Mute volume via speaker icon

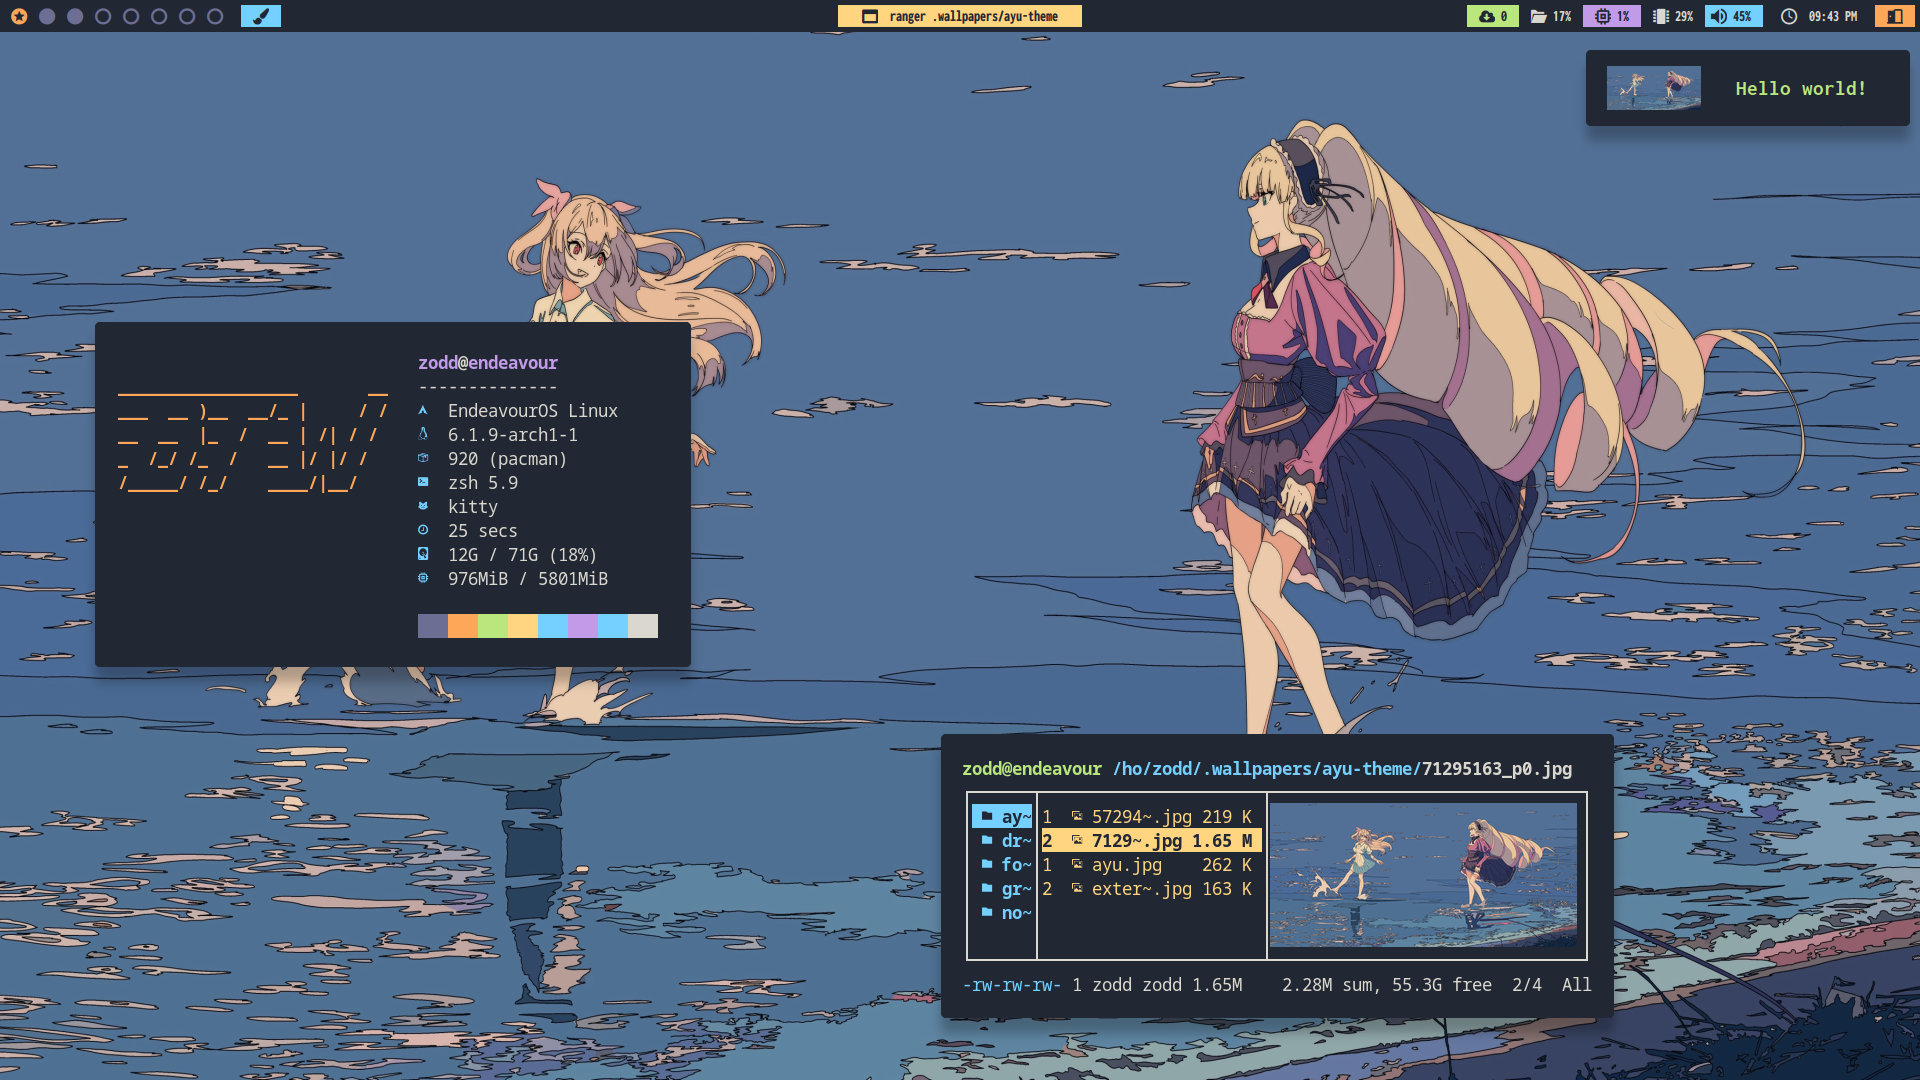(x=1719, y=16)
